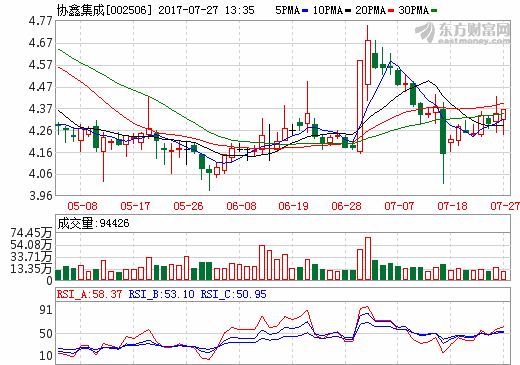Select the 20PMA legend label
The width and height of the screenshot is (520, 365).
click(x=371, y=11)
